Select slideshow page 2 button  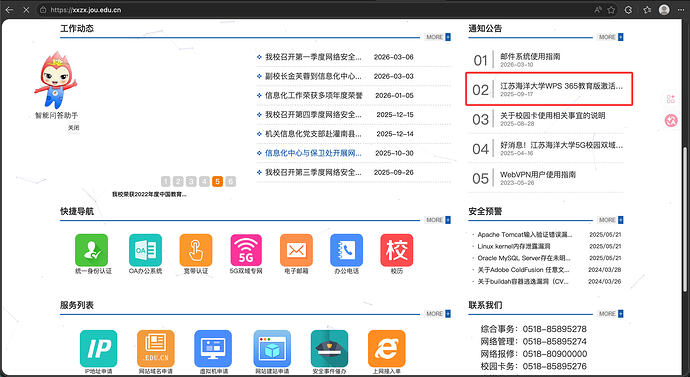coord(178,181)
